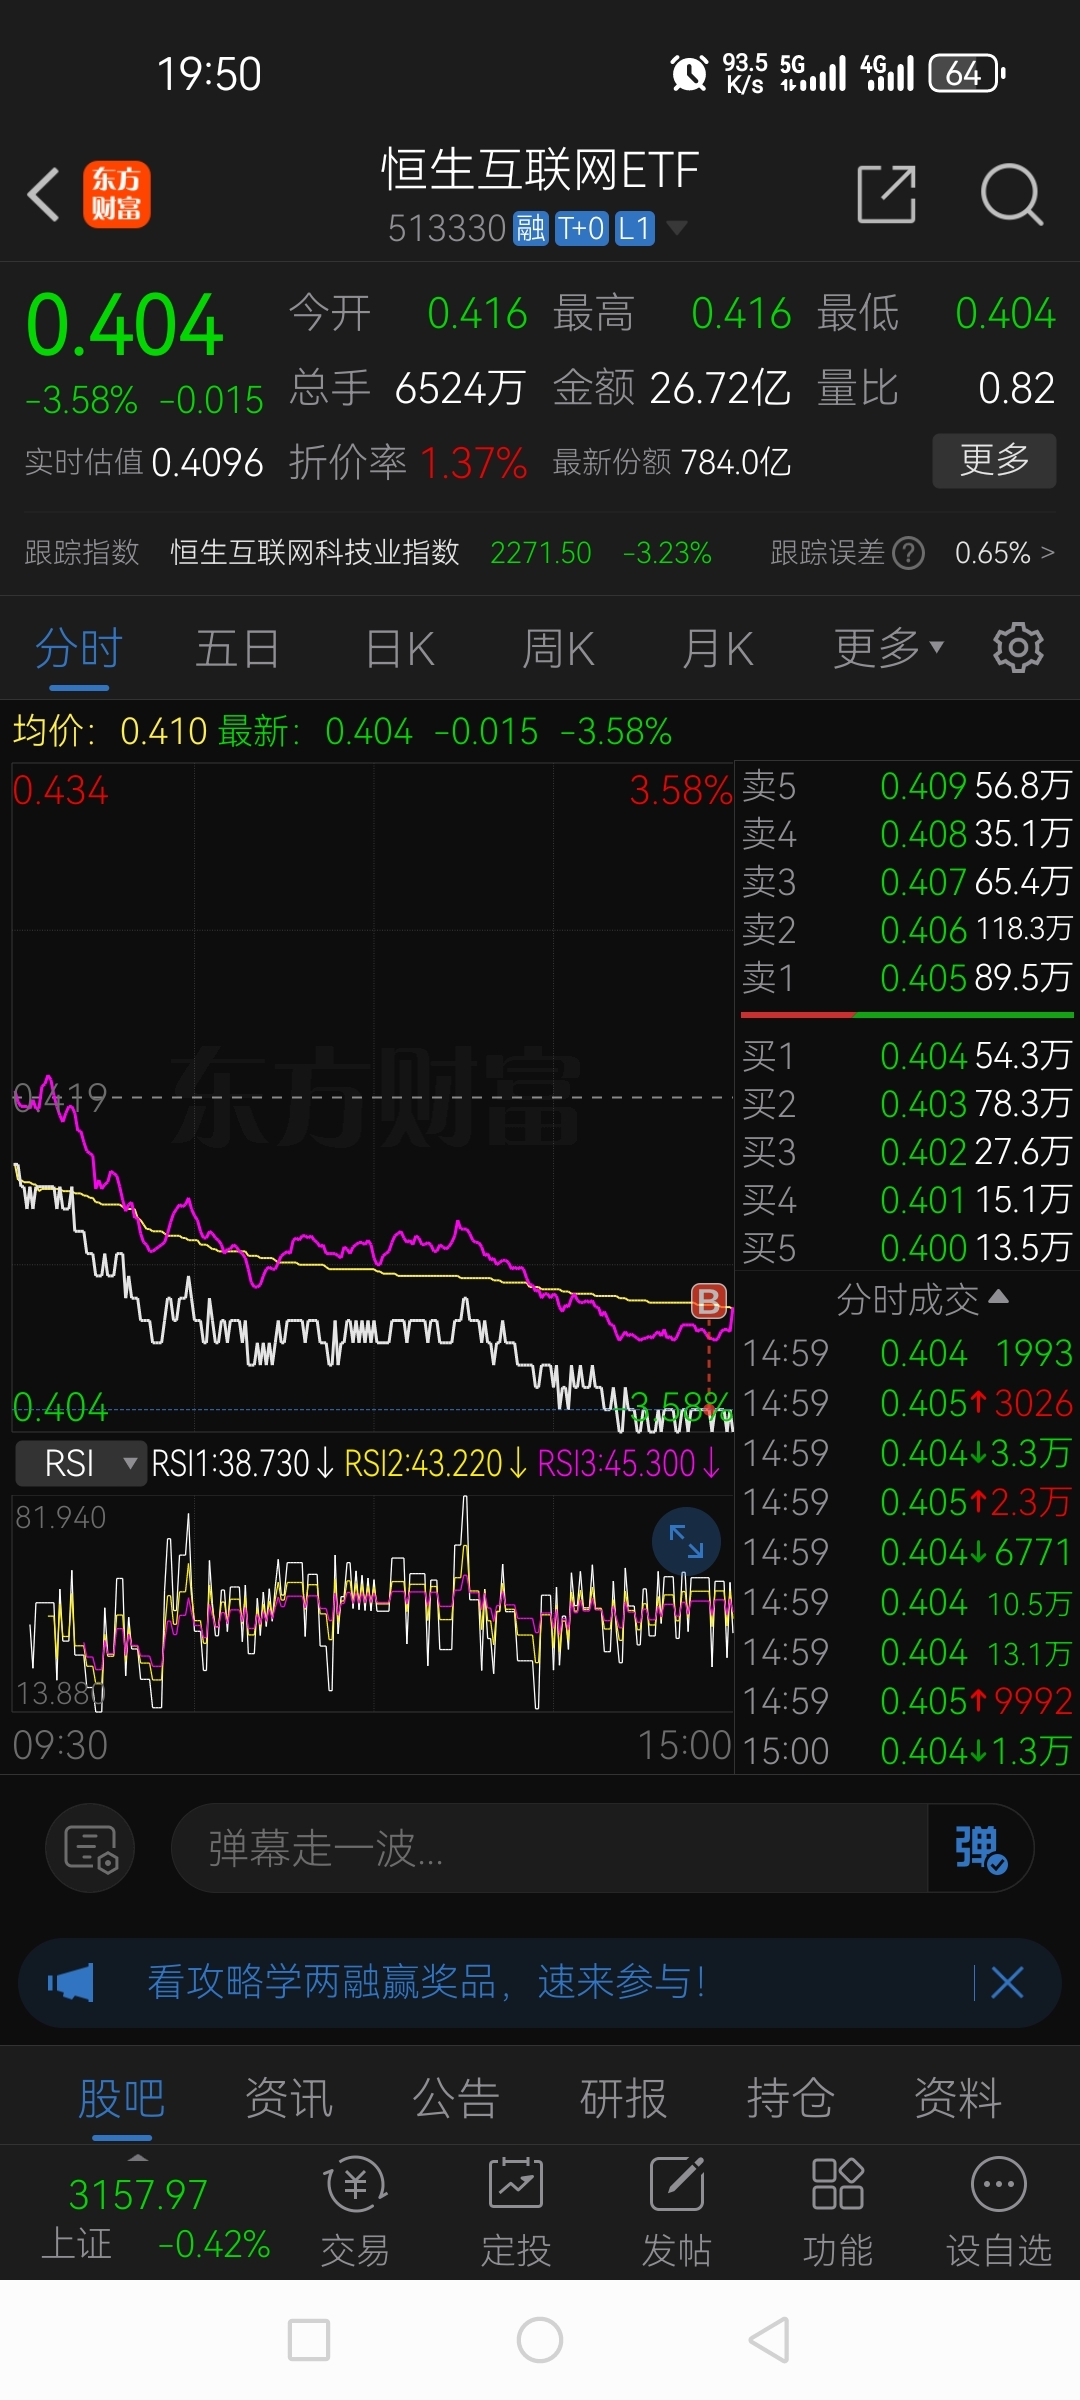Screen dimensions: 1080x2400
Task: Switch to the 周K chart tab
Action: (558, 648)
